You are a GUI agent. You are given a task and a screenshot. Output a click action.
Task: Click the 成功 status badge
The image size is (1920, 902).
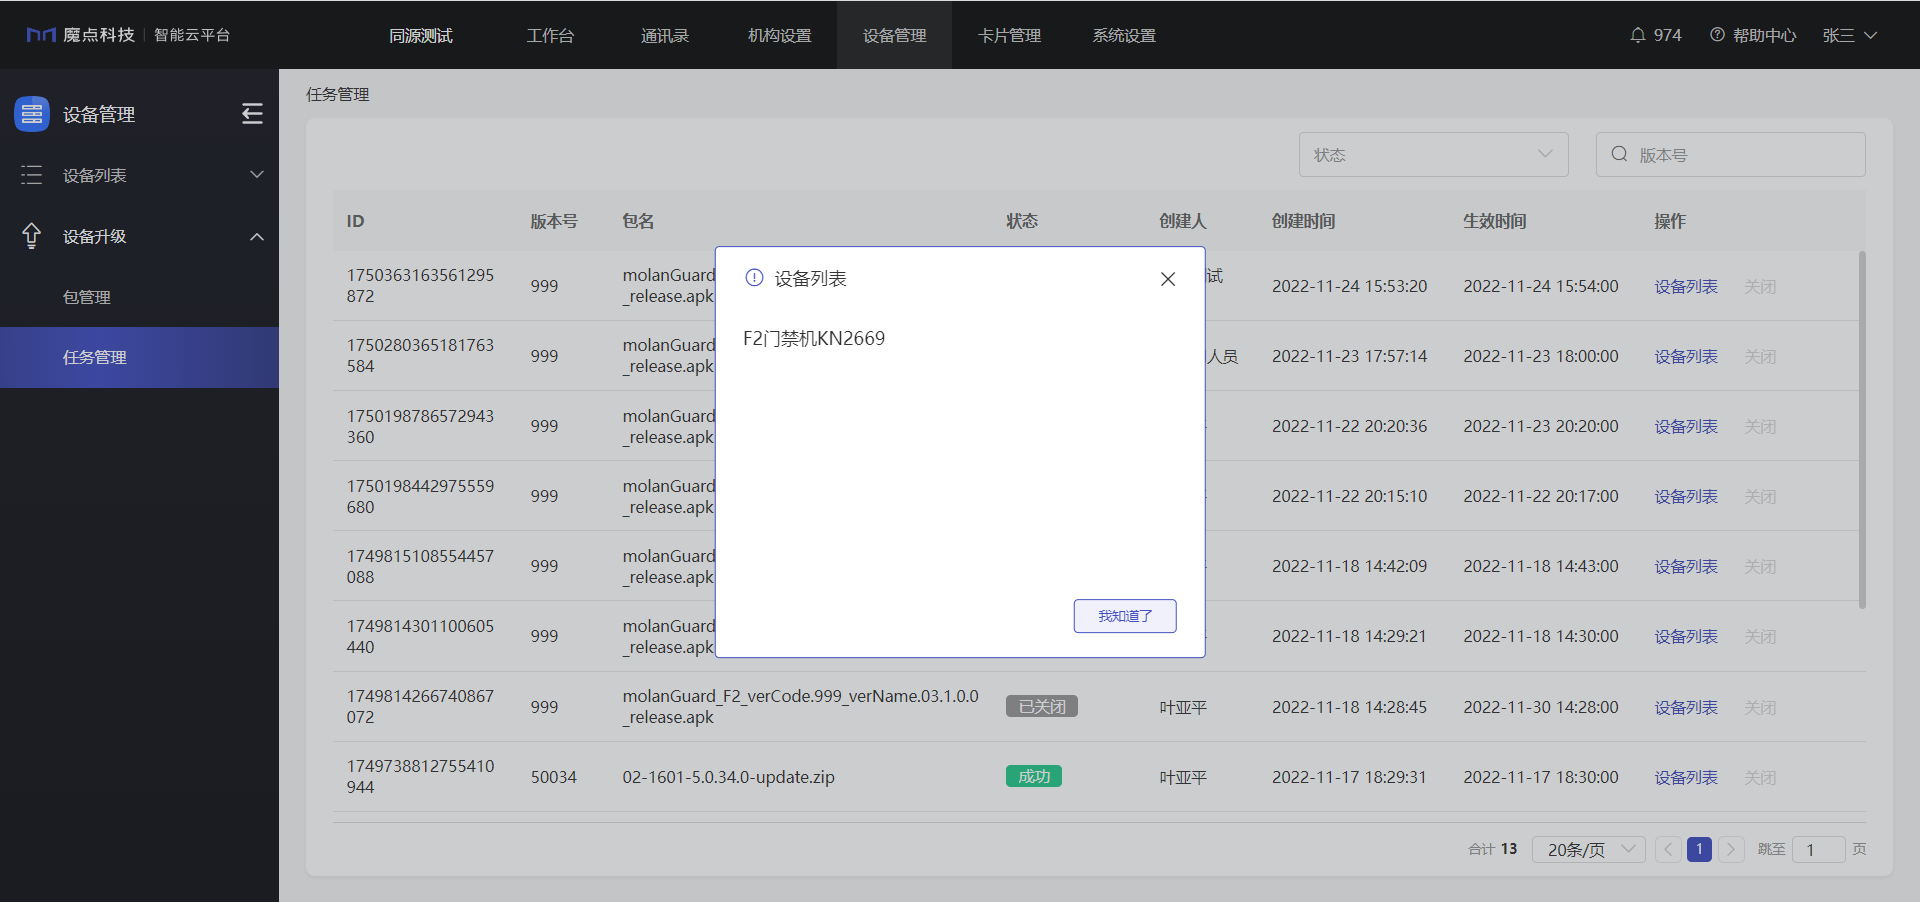1033,776
